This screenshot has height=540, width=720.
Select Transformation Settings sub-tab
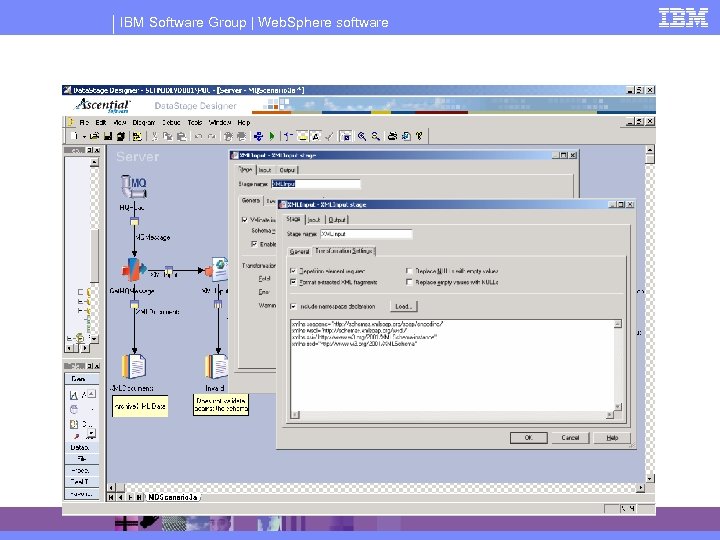tap(344, 251)
